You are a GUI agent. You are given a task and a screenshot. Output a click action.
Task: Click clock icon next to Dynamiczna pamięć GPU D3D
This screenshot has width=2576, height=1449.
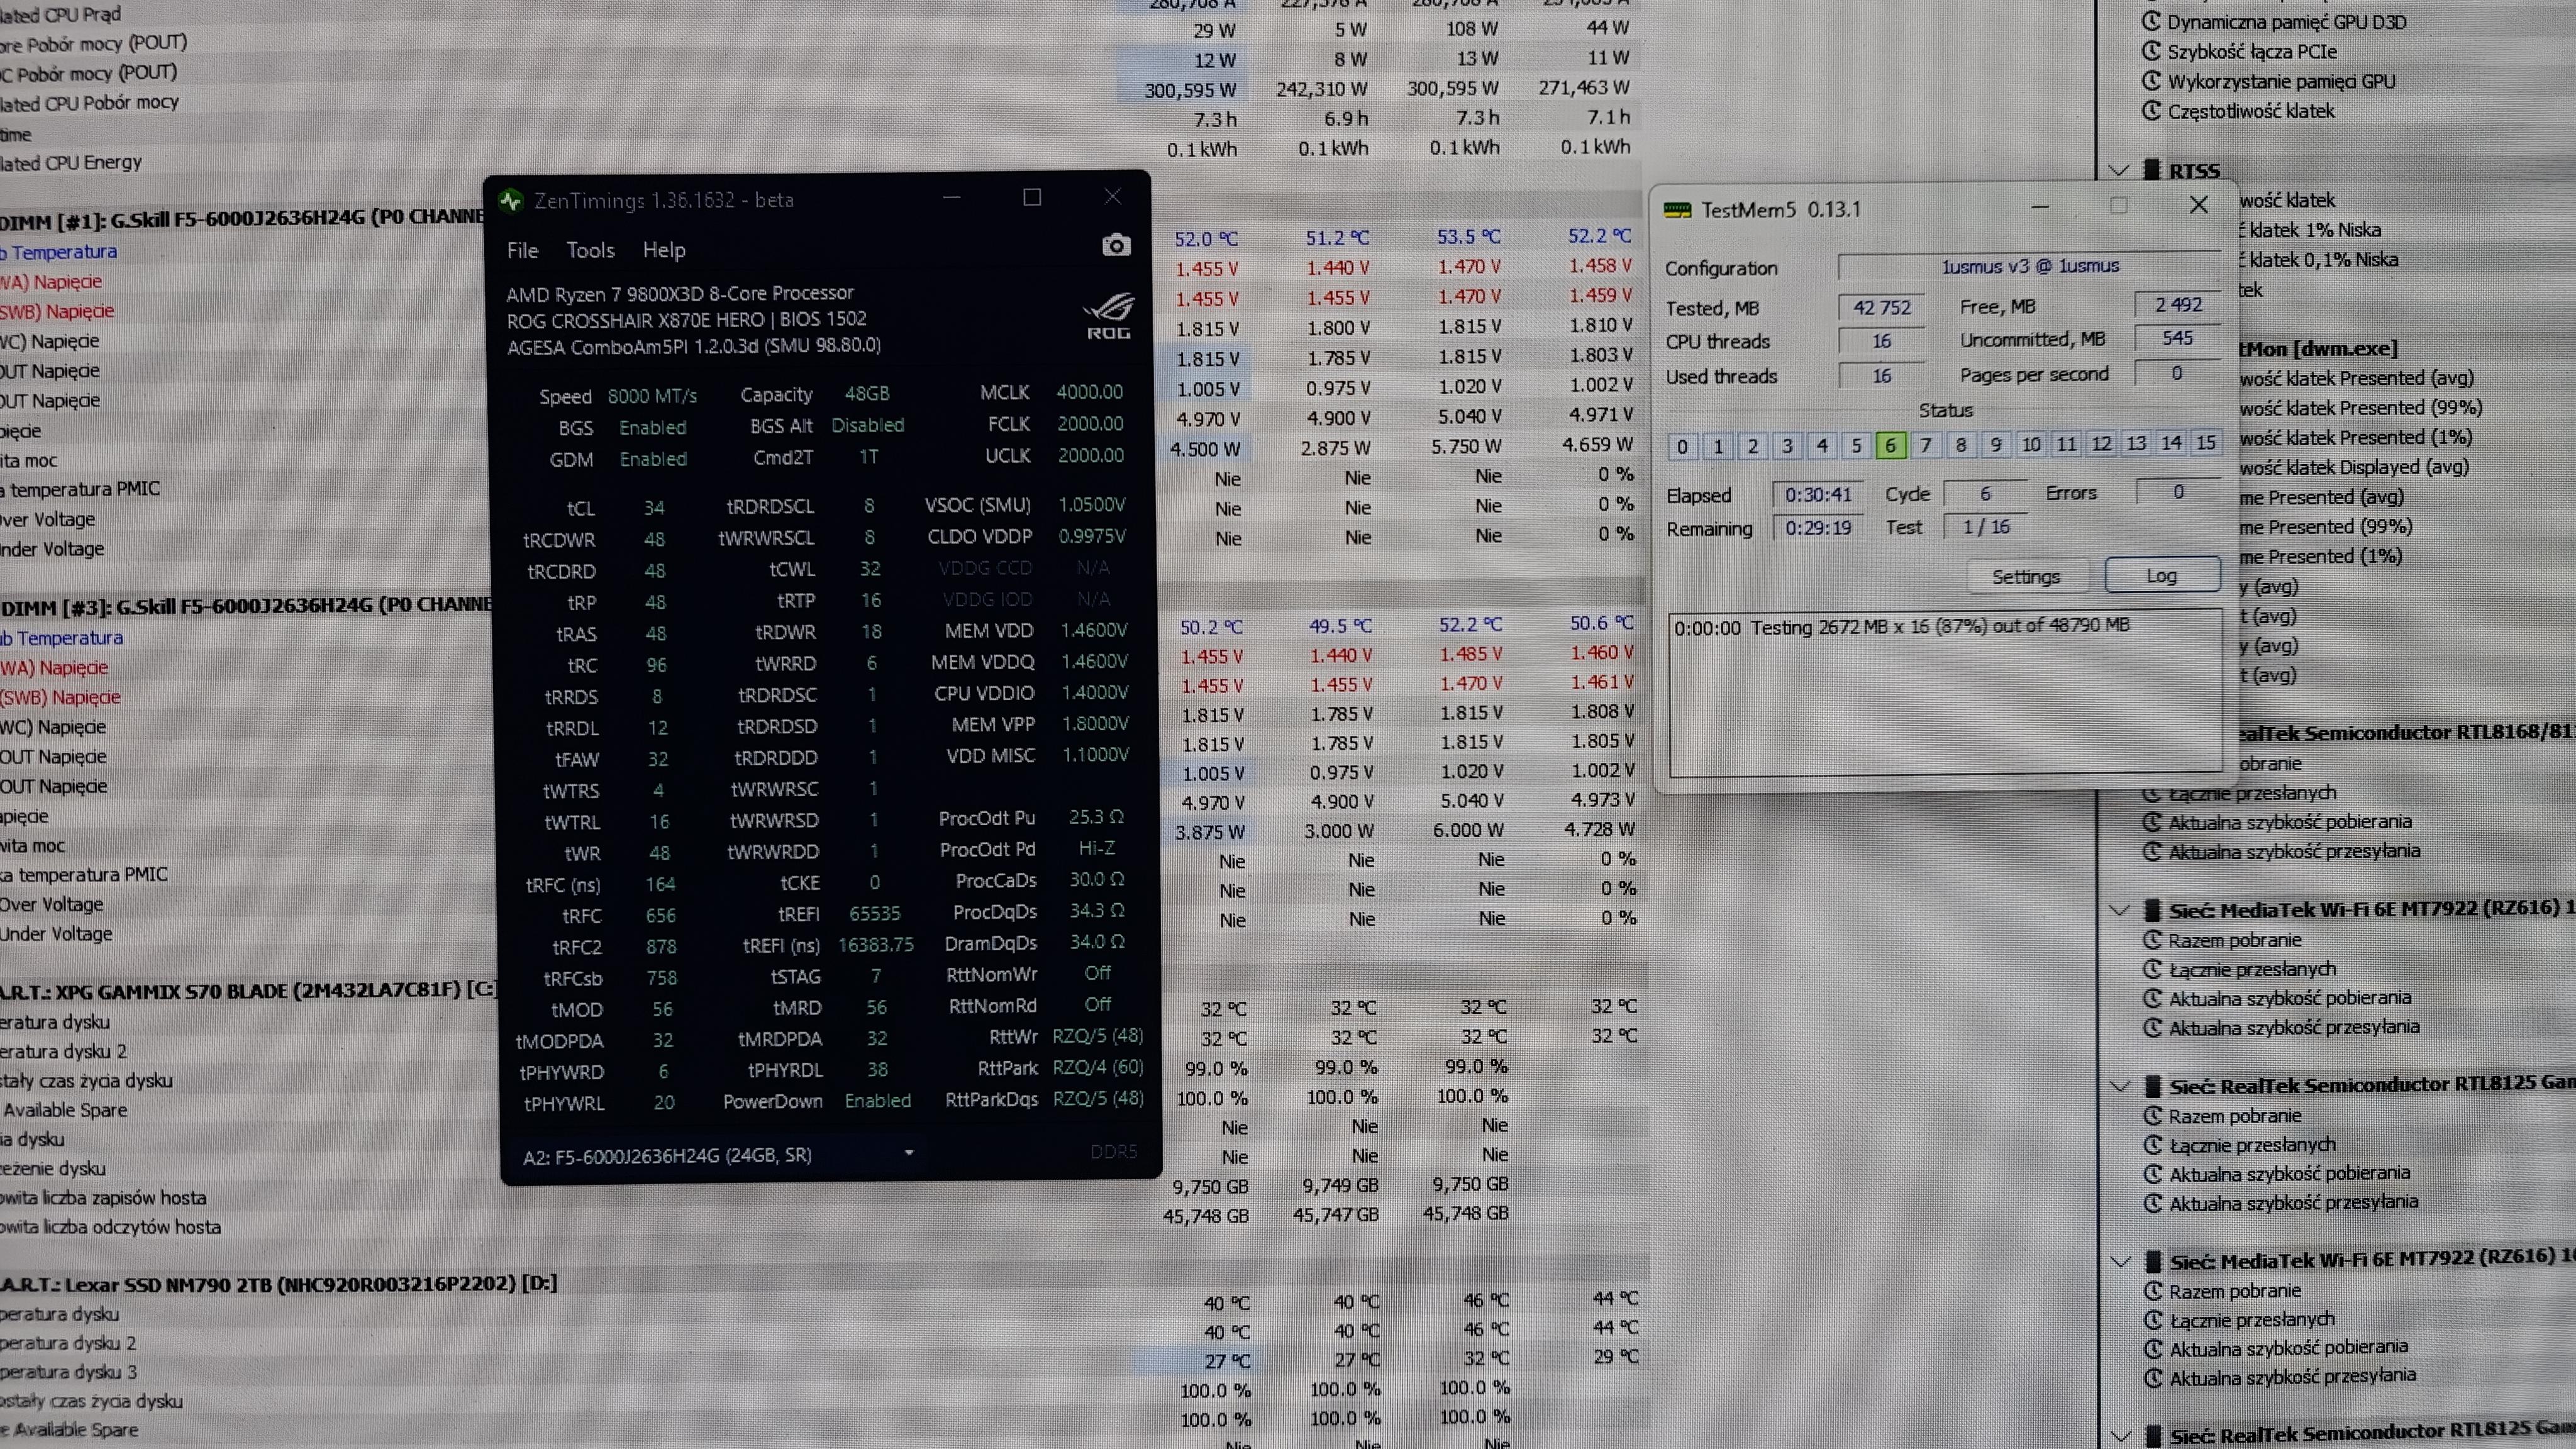[2152, 21]
